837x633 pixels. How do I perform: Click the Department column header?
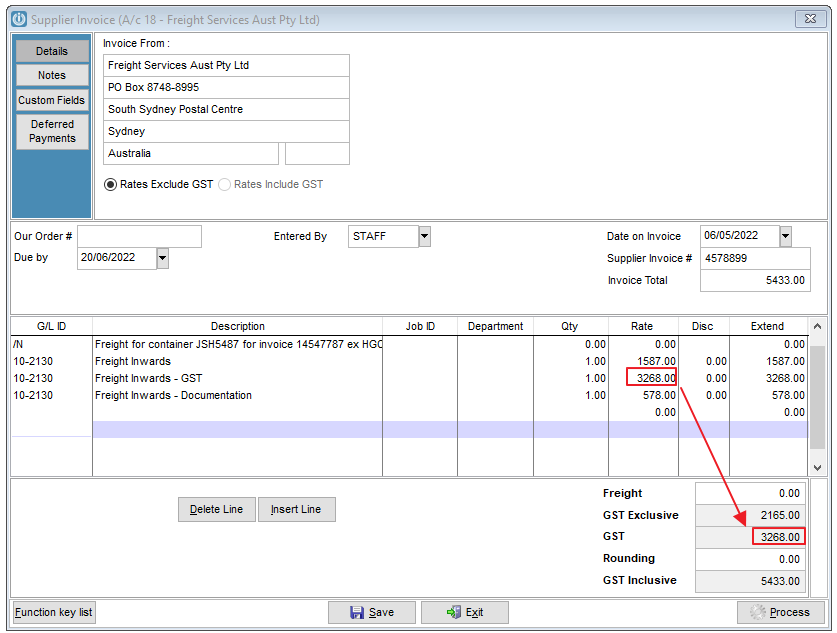(x=495, y=327)
